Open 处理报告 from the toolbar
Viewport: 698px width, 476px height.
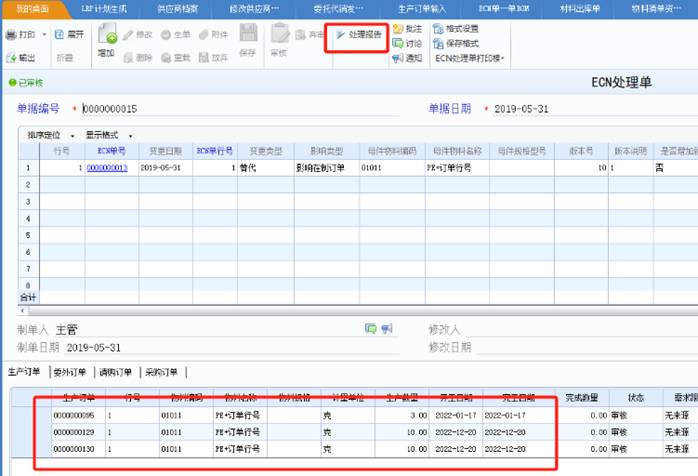click(357, 34)
